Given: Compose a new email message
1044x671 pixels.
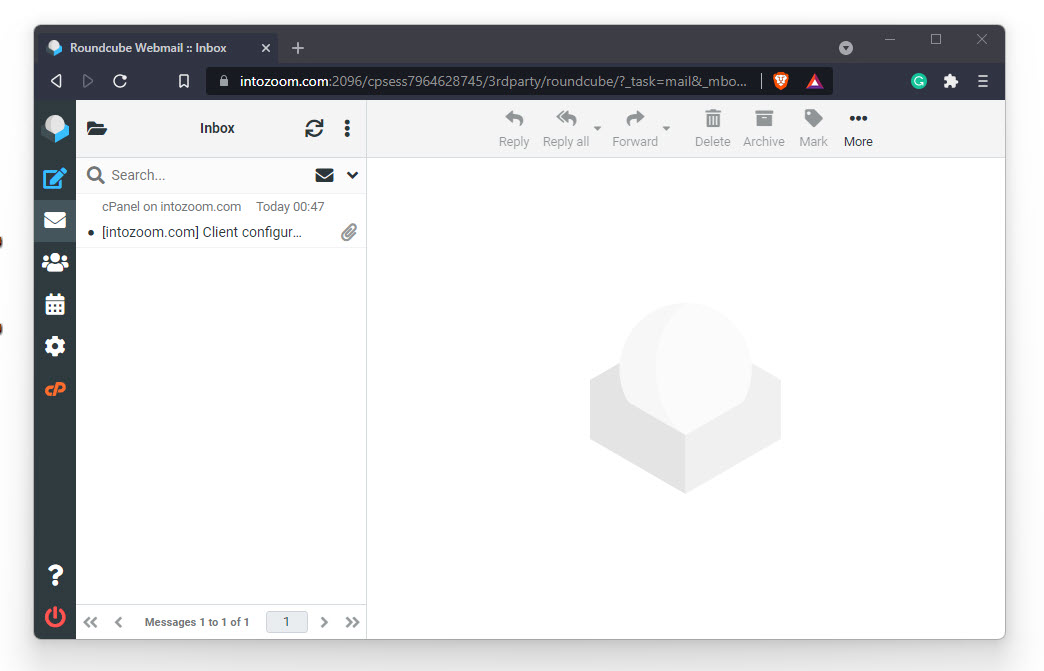Looking at the screenshot, I should click(55, 178).
